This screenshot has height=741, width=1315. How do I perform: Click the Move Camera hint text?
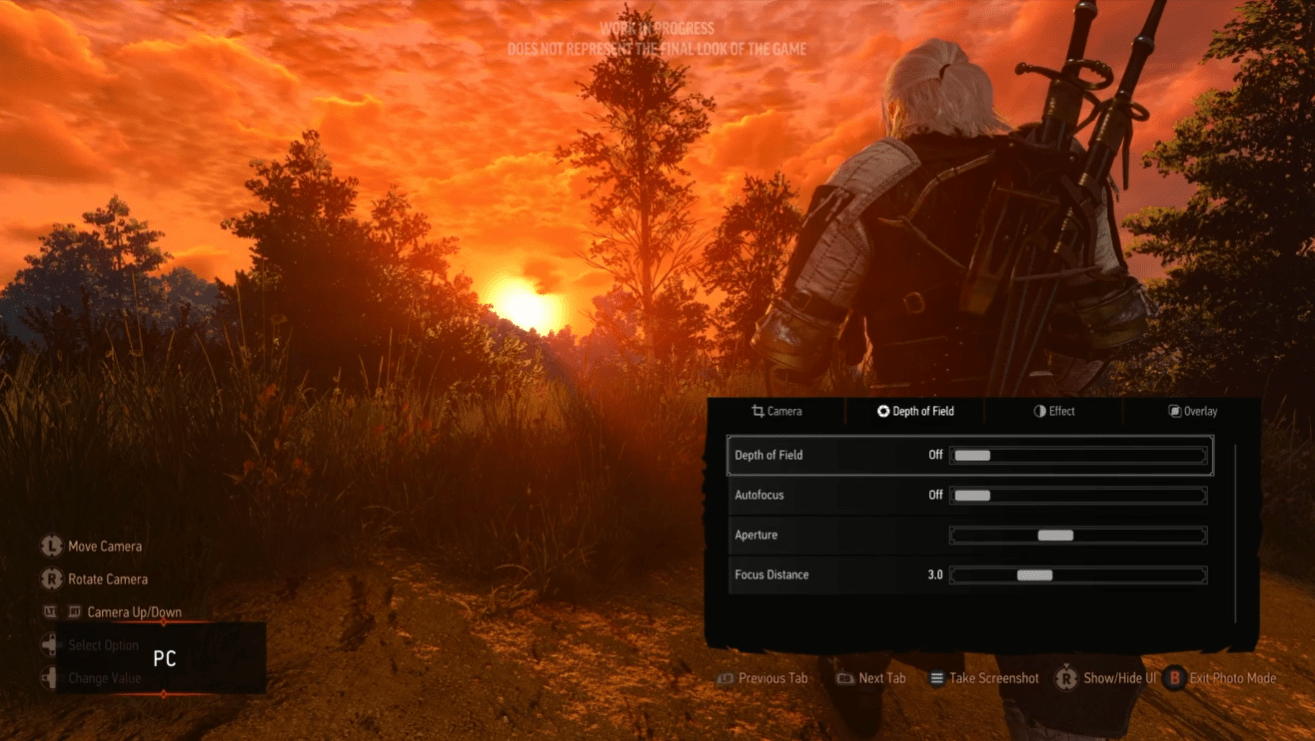pos(105,546)
